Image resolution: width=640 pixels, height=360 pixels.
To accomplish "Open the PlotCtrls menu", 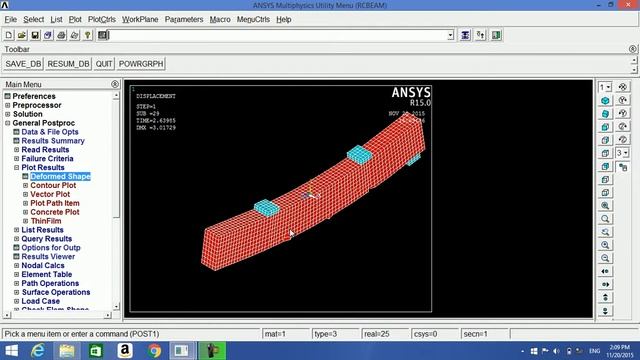I will point(102,20).
